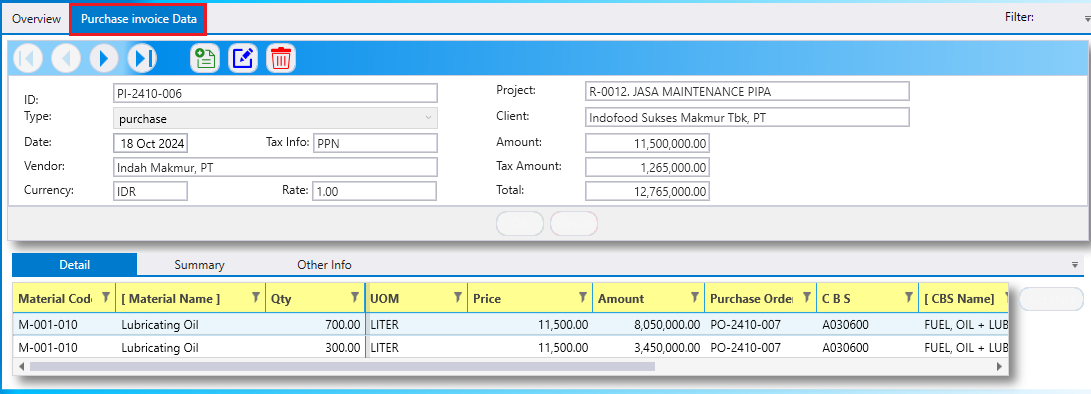This screenshot has width=1091, height=394.
Task: Click the Rate field 1.00
Action: point(375,191)
